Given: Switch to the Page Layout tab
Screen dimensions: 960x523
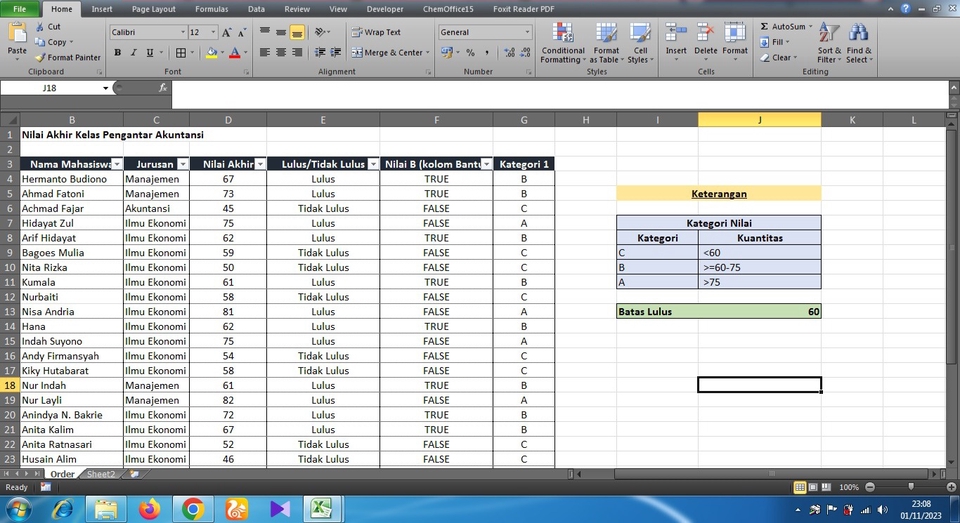Looking at the screenshot, I should [x=154, y=9].
